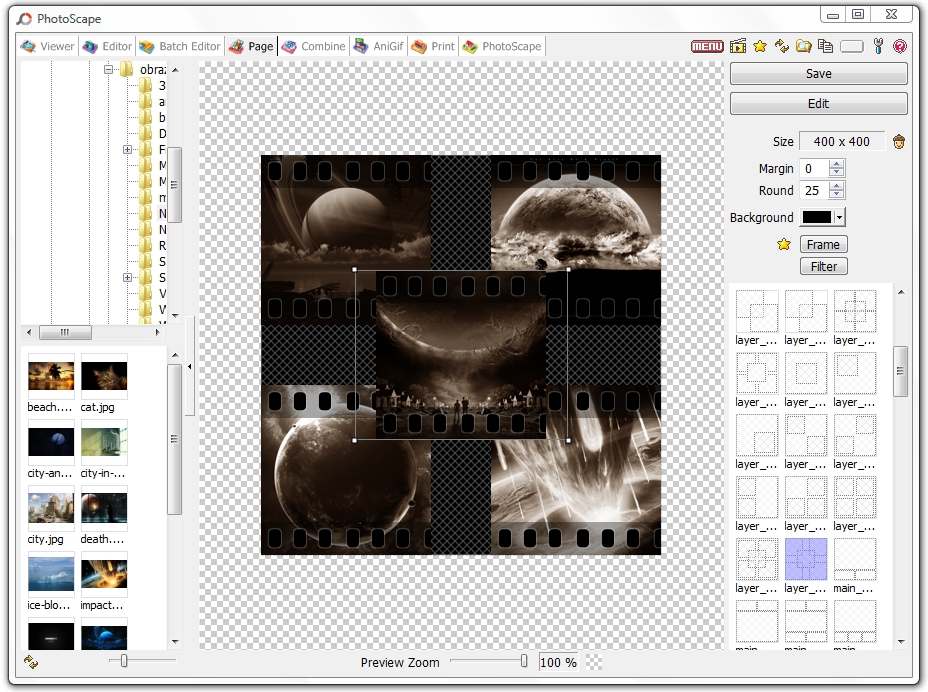Choose the layout labeled main_...
Screen dimensions: 928x692
coord(855,559)
